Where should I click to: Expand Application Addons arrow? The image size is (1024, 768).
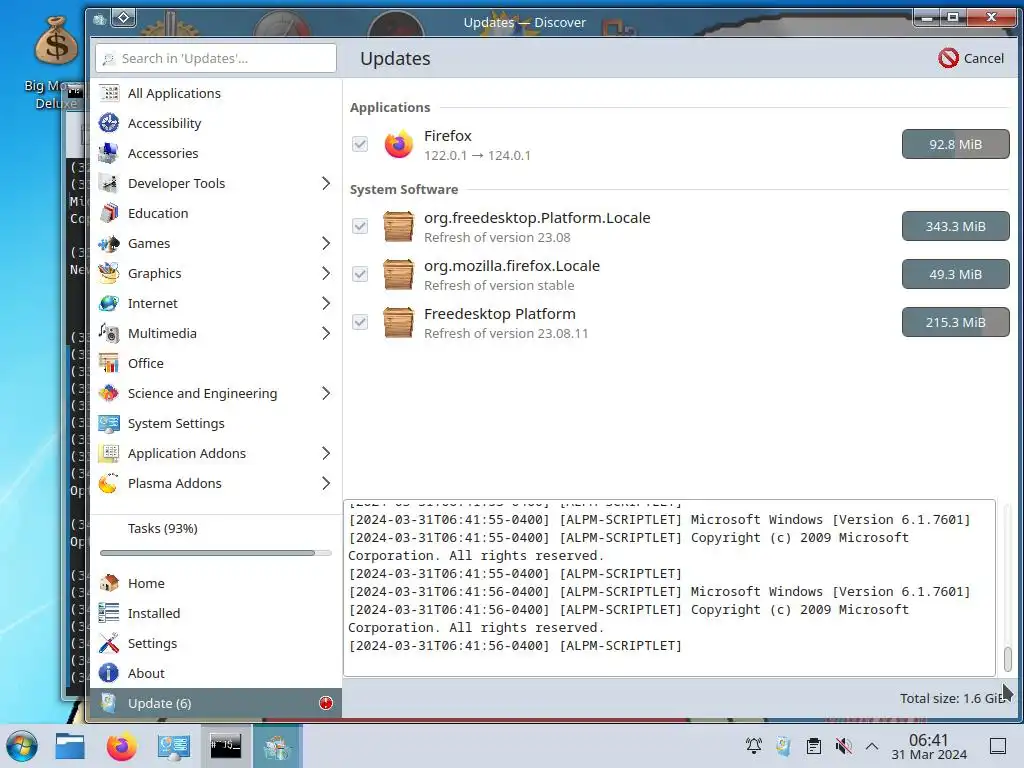pyautogui.click(x=326, y=454)
